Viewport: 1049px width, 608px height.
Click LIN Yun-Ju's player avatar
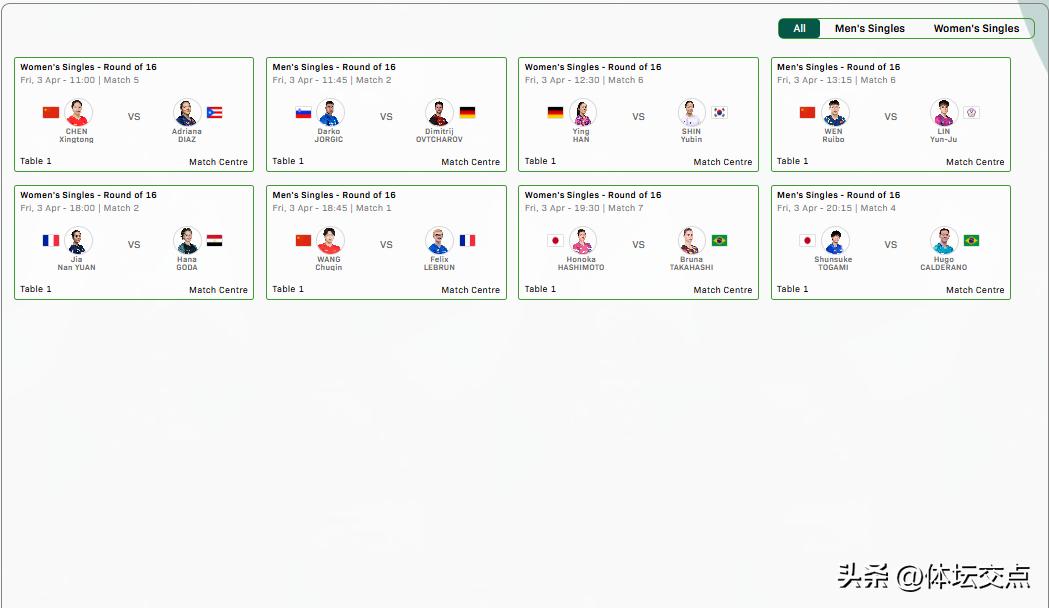pyautogui.click(x=943, y=112)
